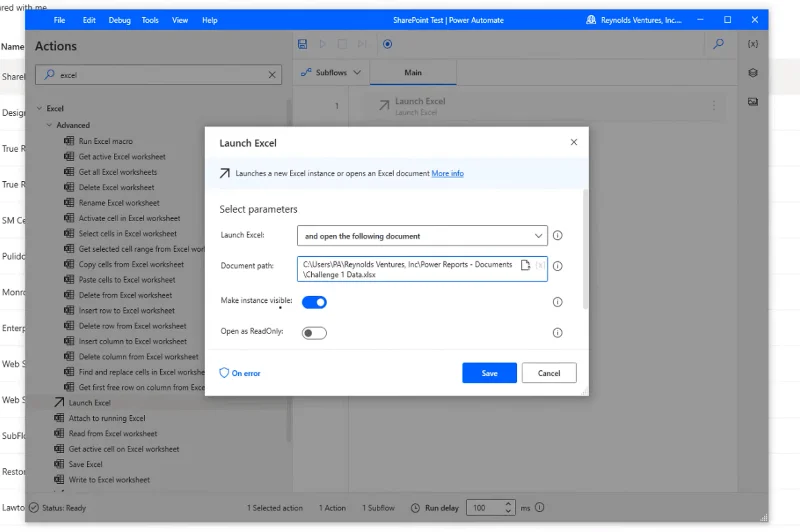
Task: Open the Tools menu
Action: [150, 20]
